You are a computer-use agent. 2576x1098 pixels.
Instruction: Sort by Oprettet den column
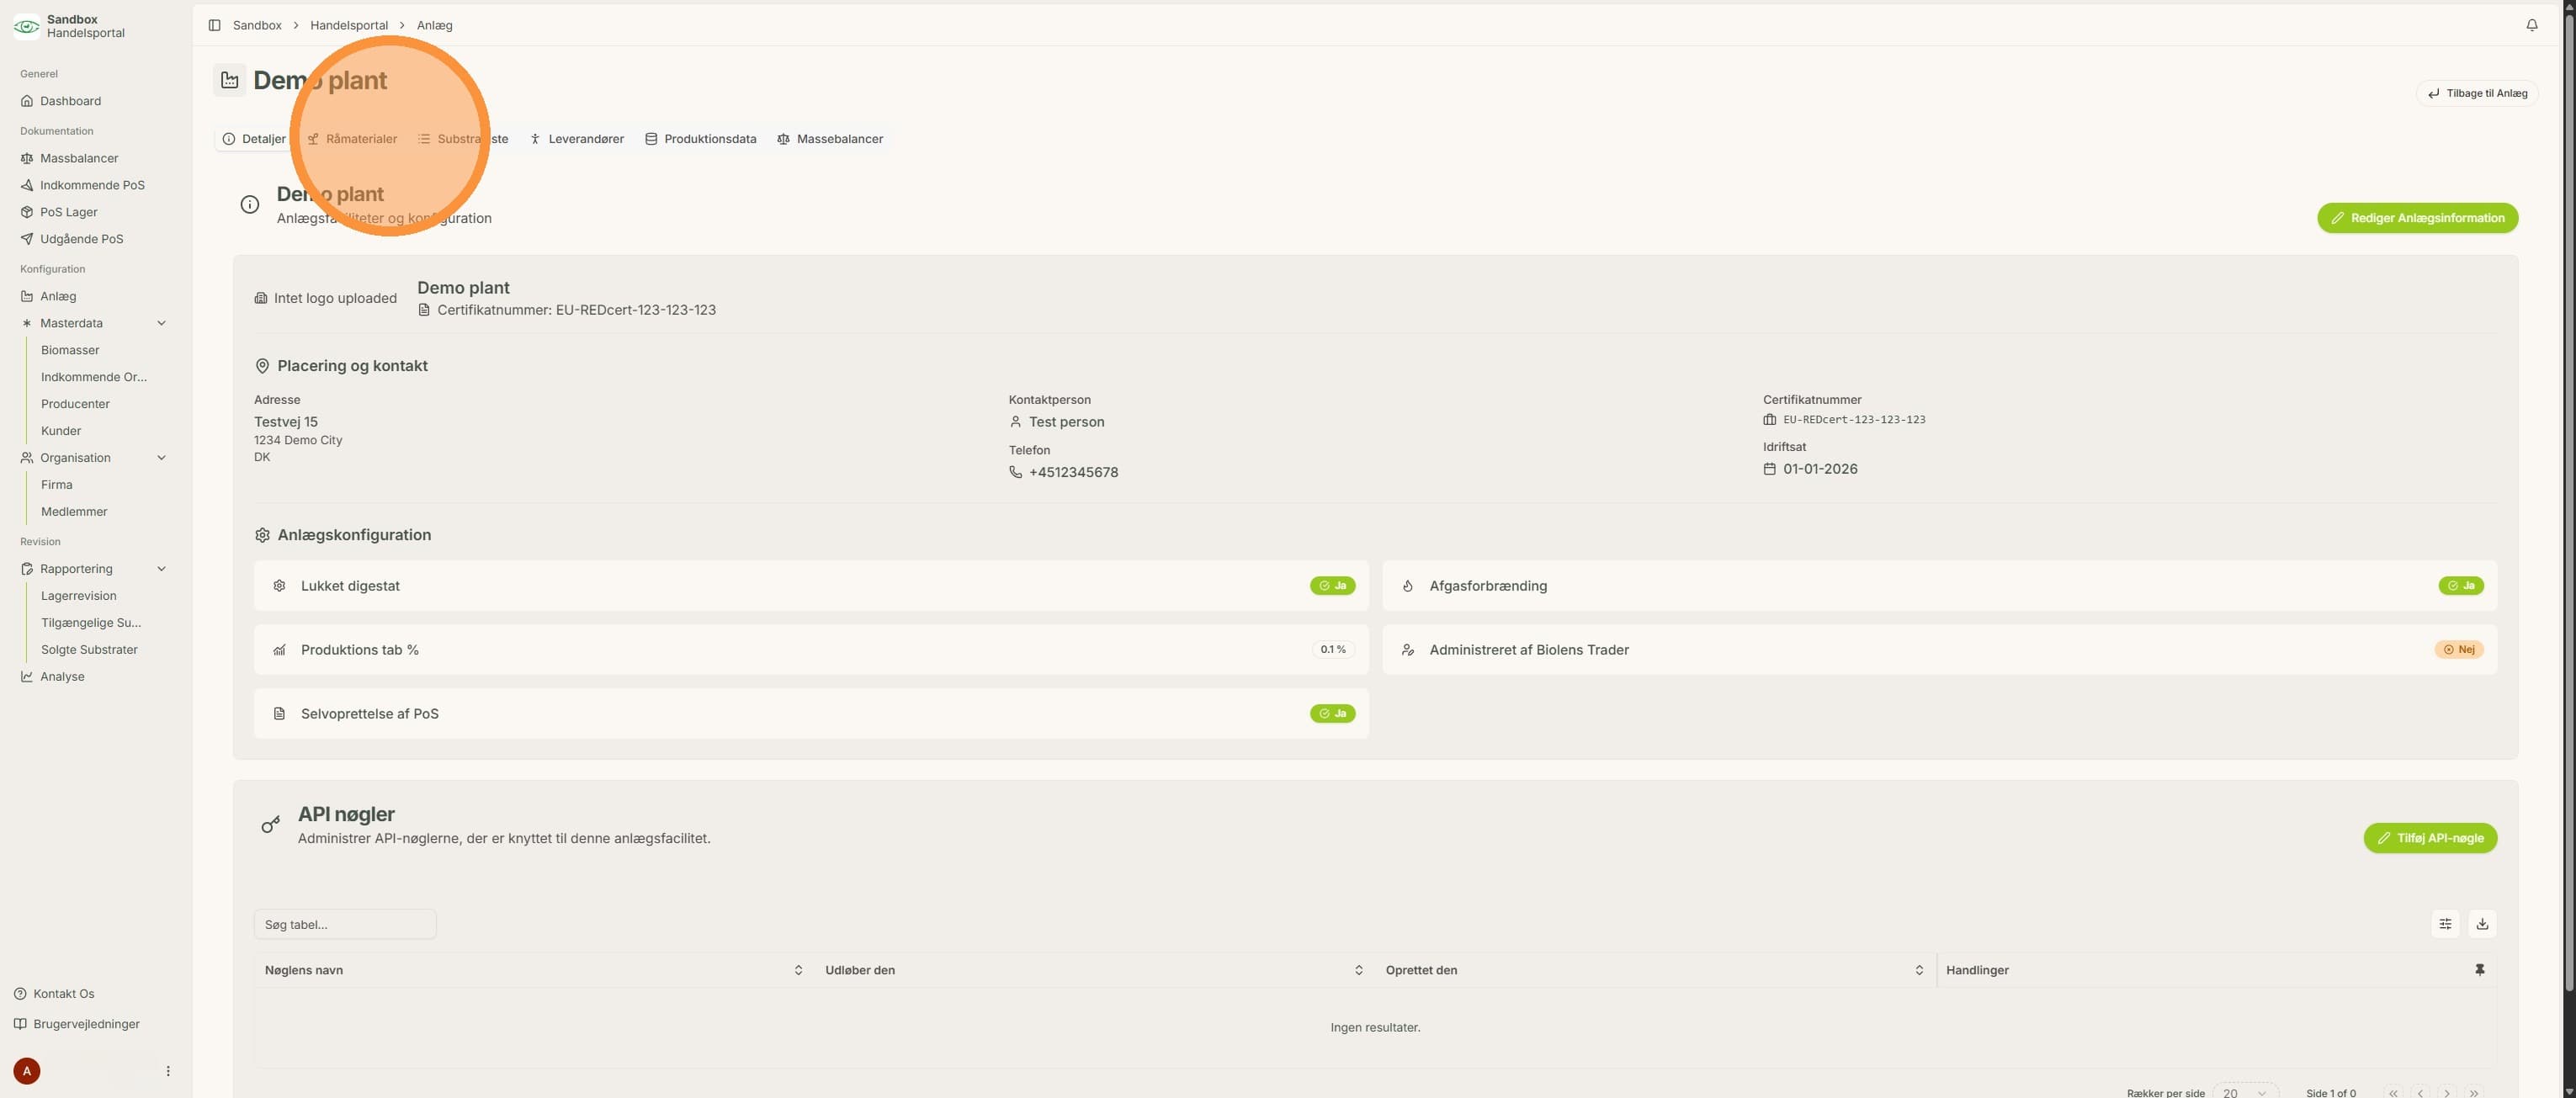1918,970
